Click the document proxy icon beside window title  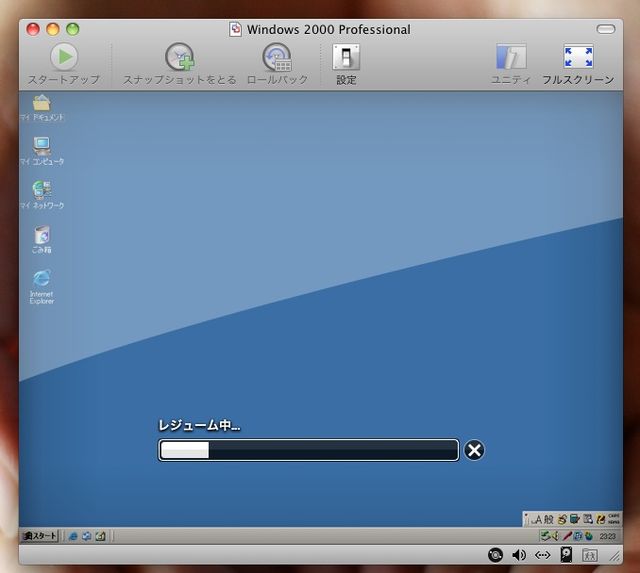click(x=235, y=29)
